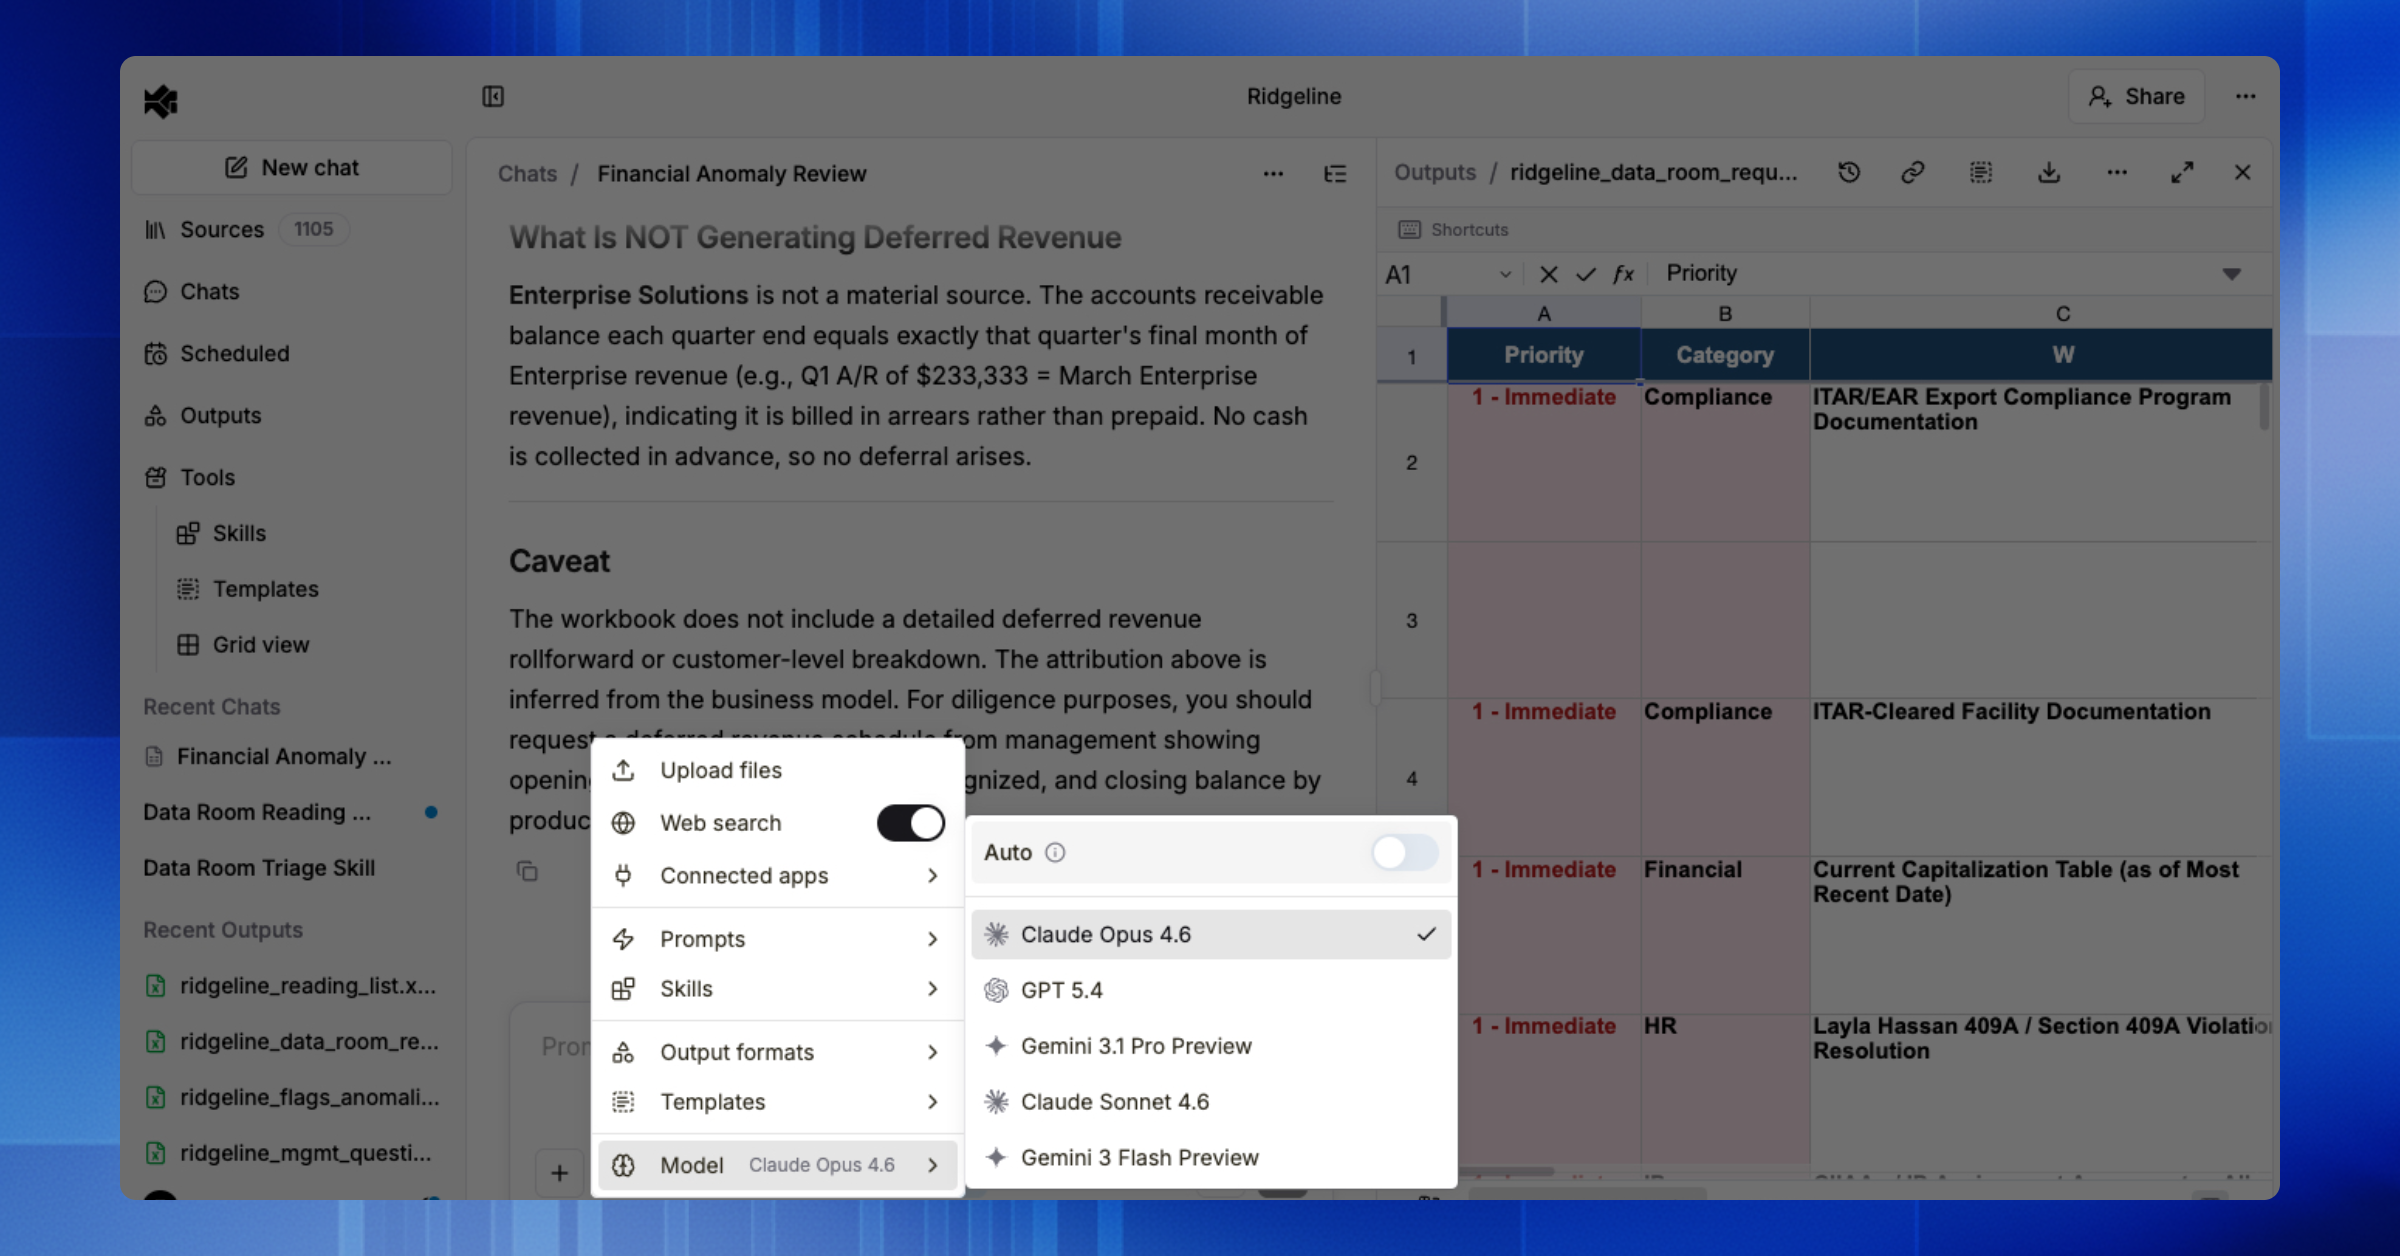The width and height of the screenshot is (2400, 1256).
Task: Download the spreadsheet output
Action: [2049, 172]
